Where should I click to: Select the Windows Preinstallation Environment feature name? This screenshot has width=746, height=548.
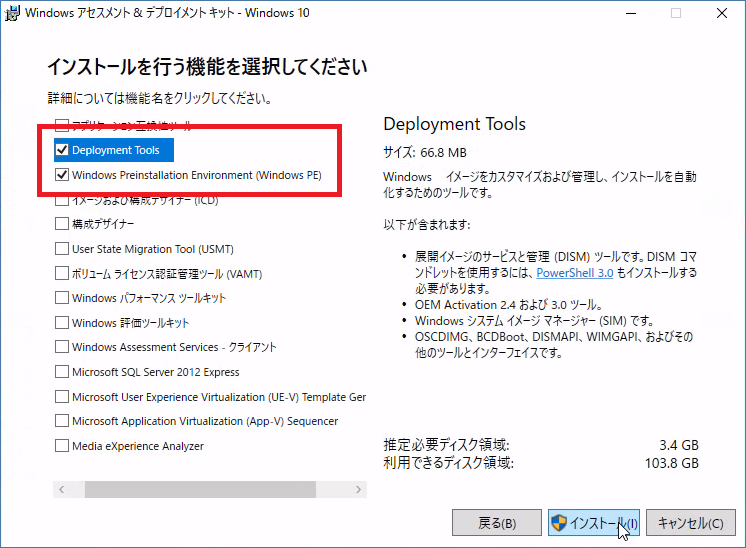tap(196, 175)
